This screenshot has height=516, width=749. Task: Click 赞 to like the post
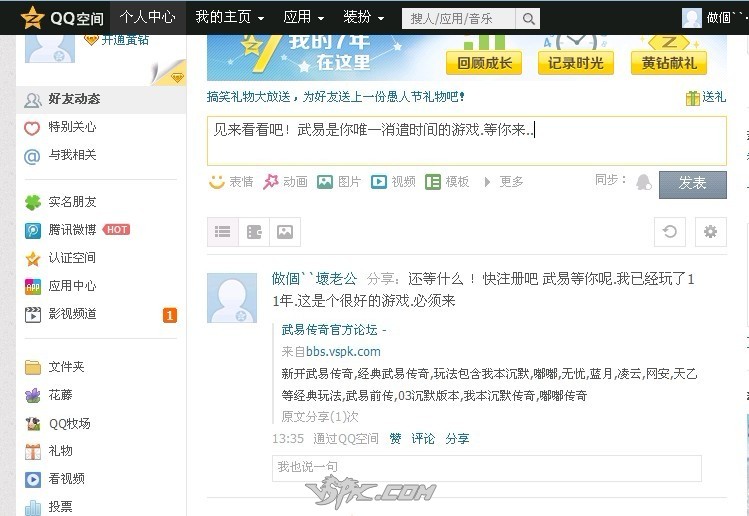(x=395, y=439)
